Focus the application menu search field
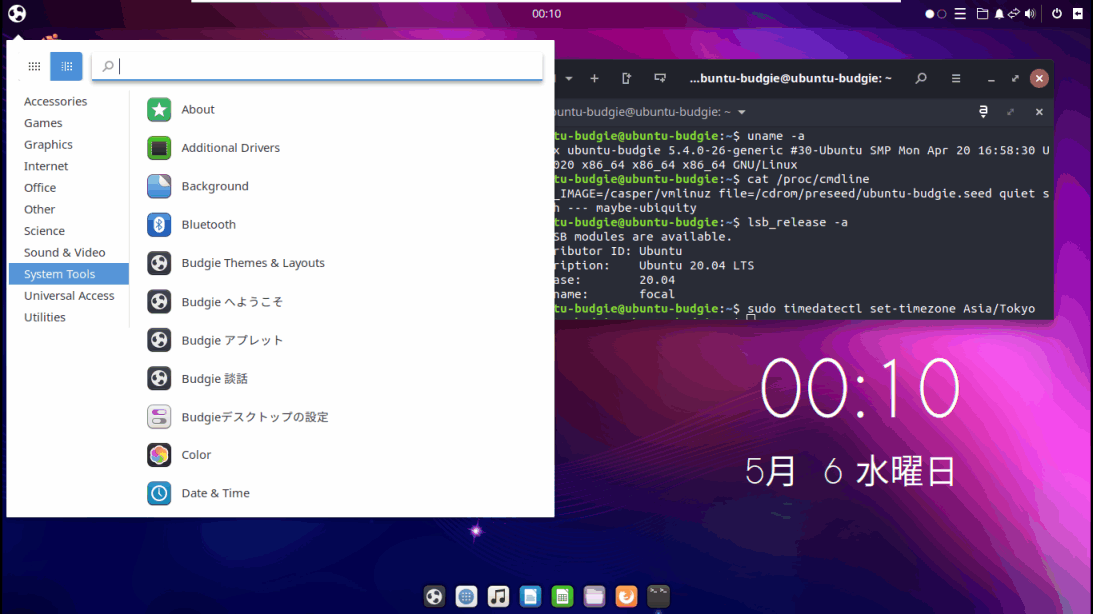Viewport: 1093px width, 614px height. (317, 66)
